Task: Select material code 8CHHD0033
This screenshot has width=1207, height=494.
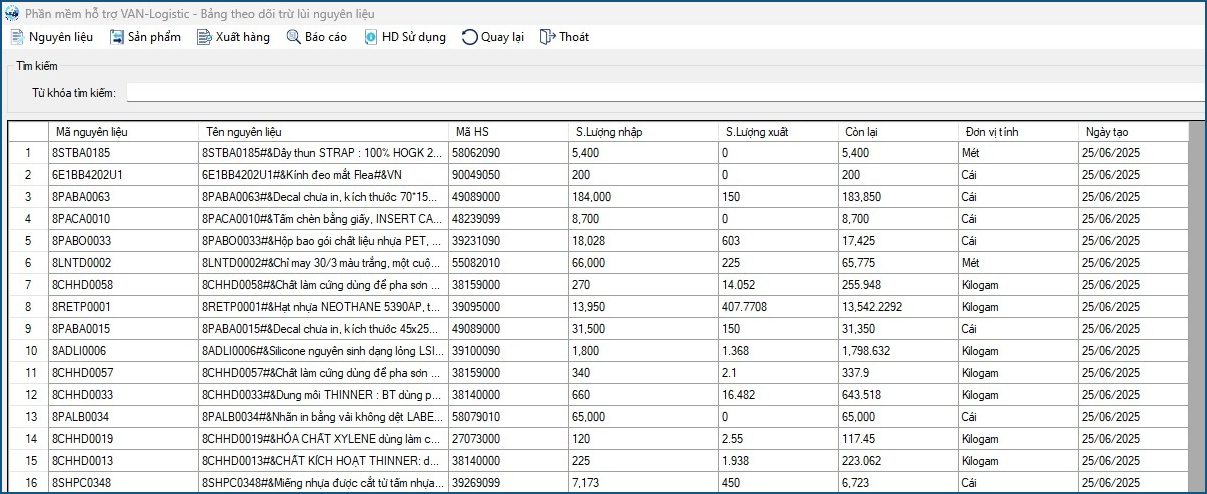Action: [x=123, y=395]
